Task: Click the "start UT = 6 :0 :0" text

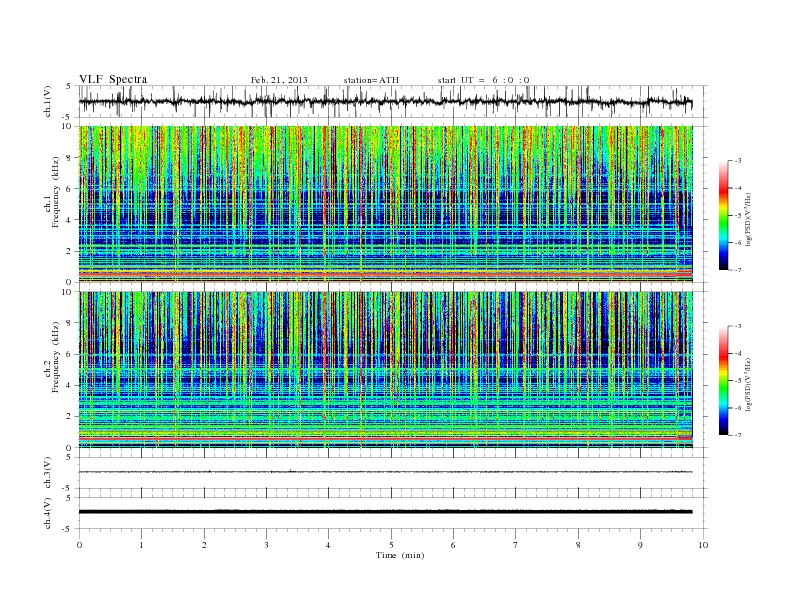Action: pos(483,80)
